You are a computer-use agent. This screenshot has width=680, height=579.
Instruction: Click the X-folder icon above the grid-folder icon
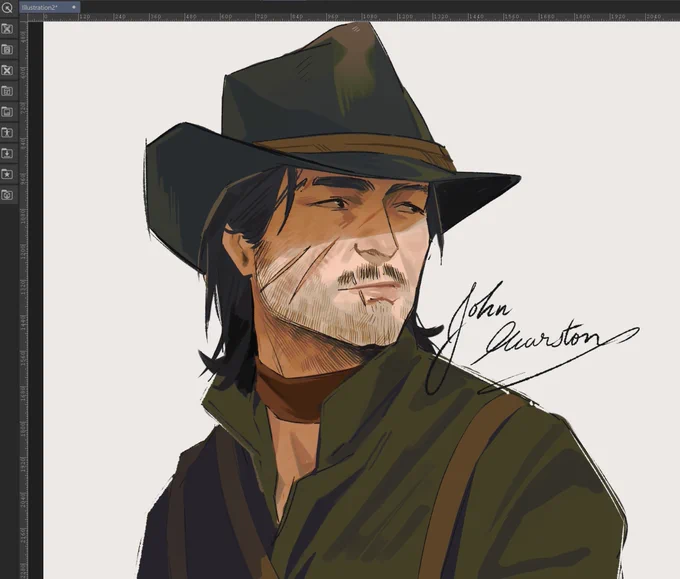point(7,70)
